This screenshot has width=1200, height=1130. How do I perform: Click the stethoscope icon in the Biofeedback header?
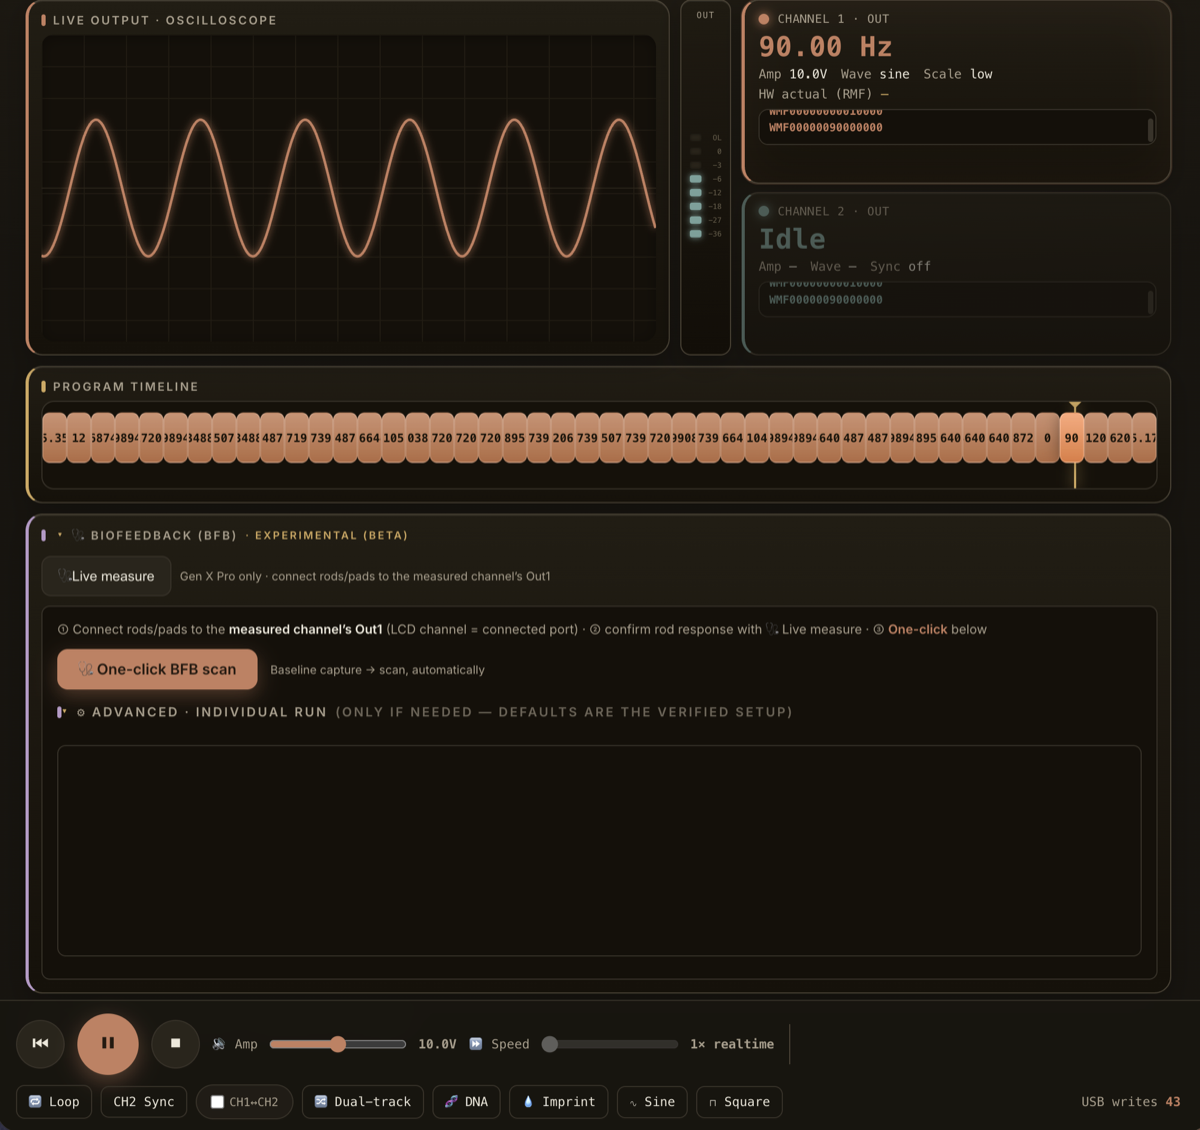tap(78, 535)
